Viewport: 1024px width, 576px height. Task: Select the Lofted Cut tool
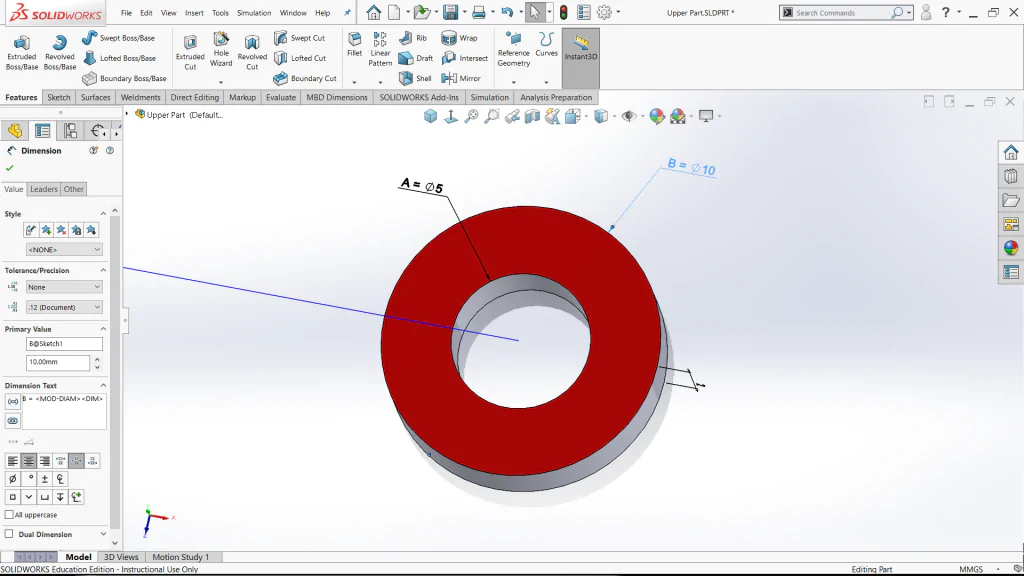tap(300, 58)
